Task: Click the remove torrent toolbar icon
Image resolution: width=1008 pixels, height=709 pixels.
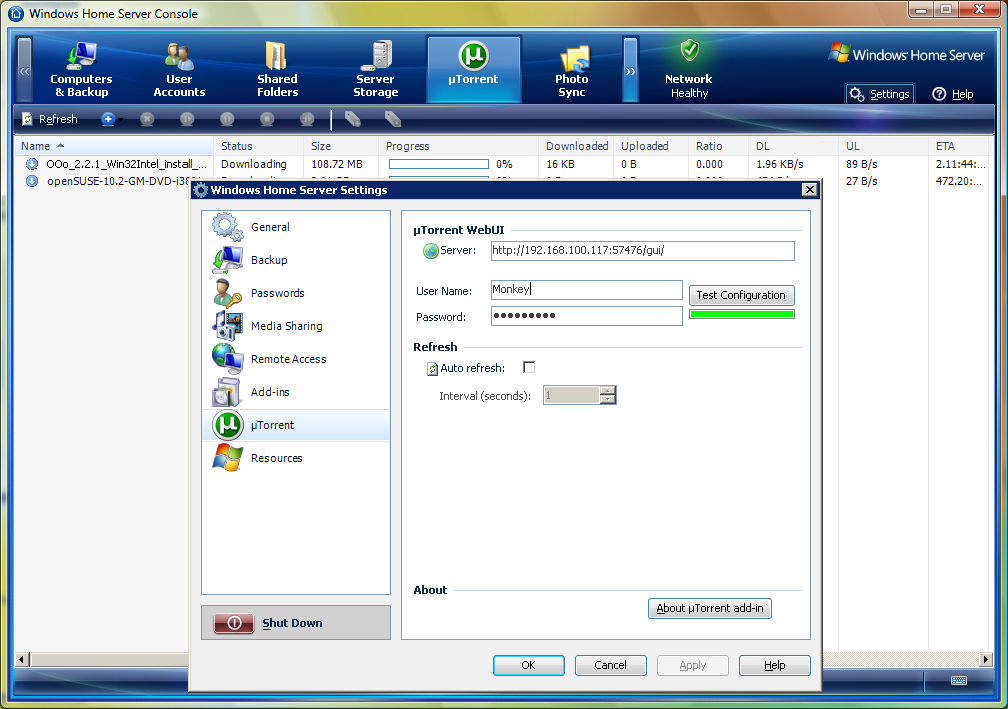Action: click(147, 119)
